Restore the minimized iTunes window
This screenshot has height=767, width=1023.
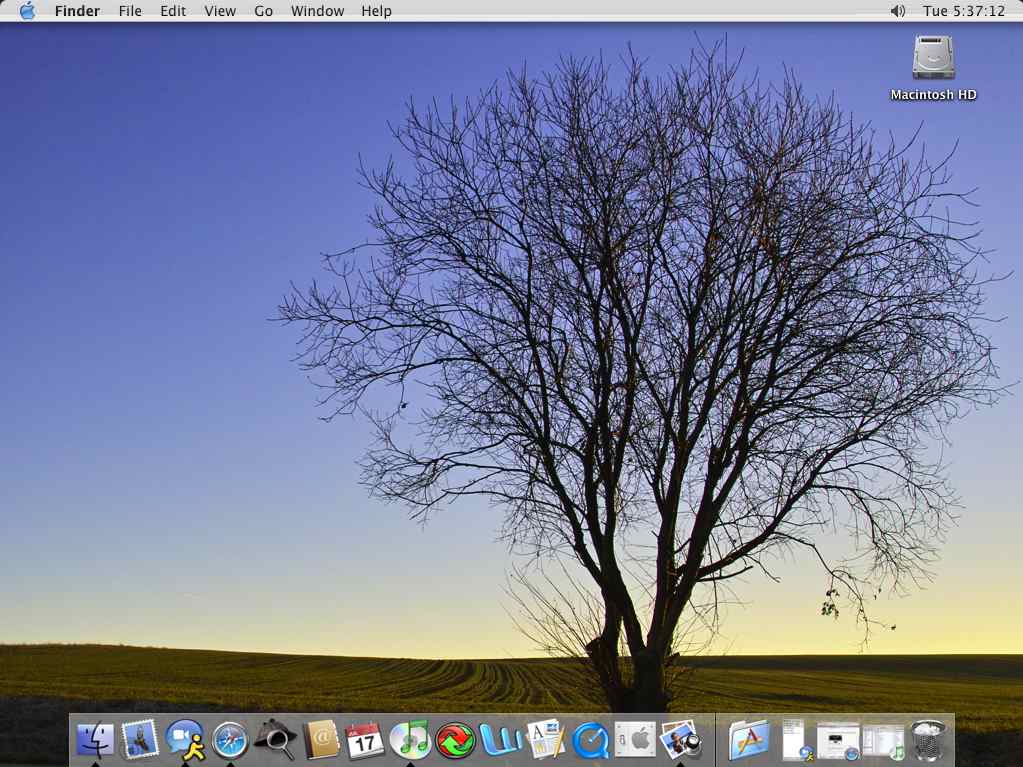[x=883, y=742]
